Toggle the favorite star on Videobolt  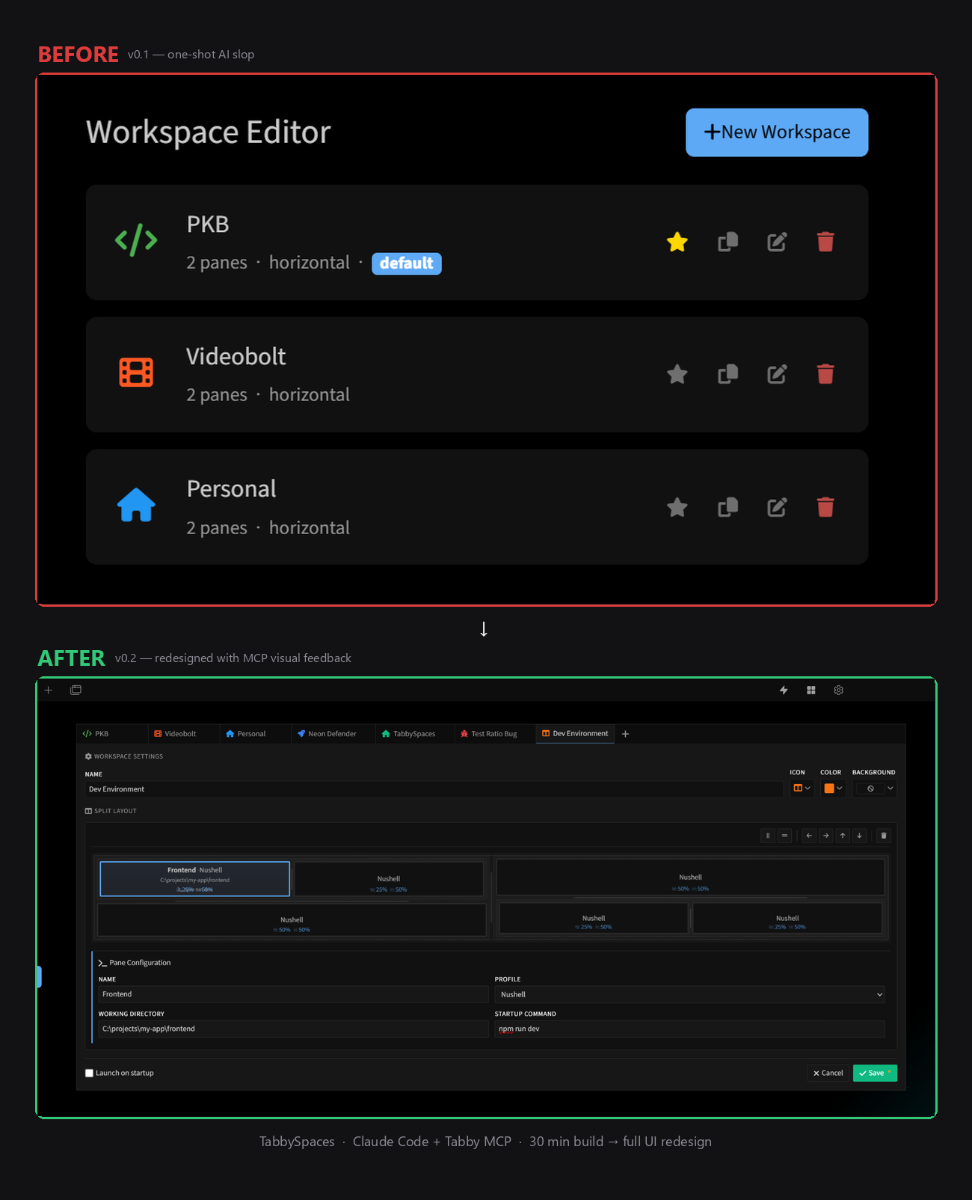pyautogui.click(x=677, y=374)
